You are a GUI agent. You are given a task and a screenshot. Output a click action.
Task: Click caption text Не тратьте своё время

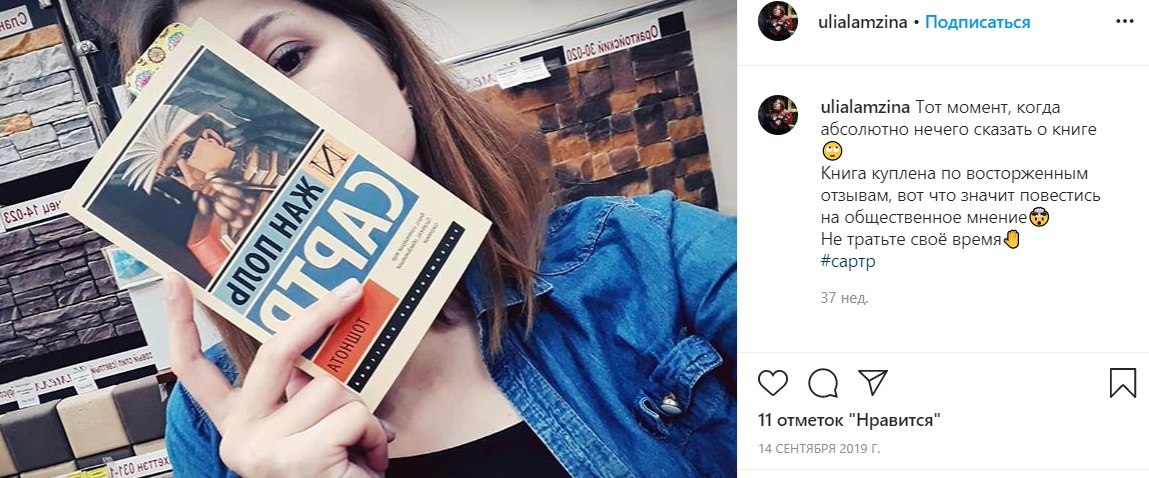(x=911, y=240)
